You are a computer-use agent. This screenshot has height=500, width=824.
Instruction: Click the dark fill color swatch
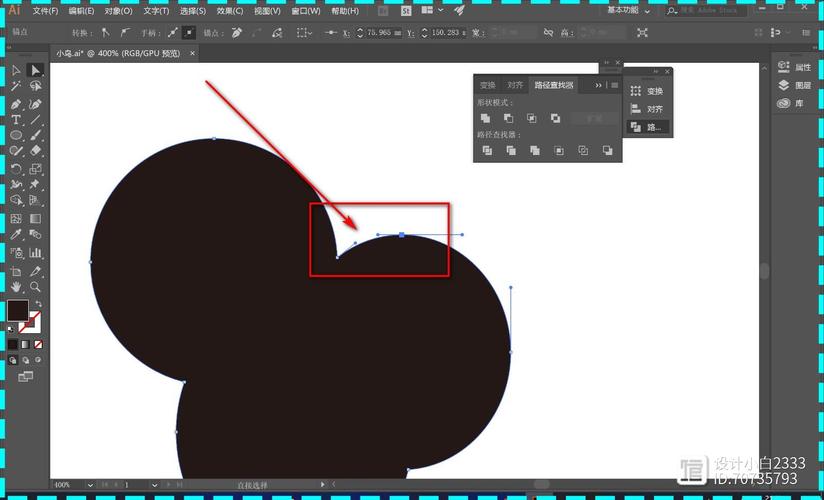point(17,310)
